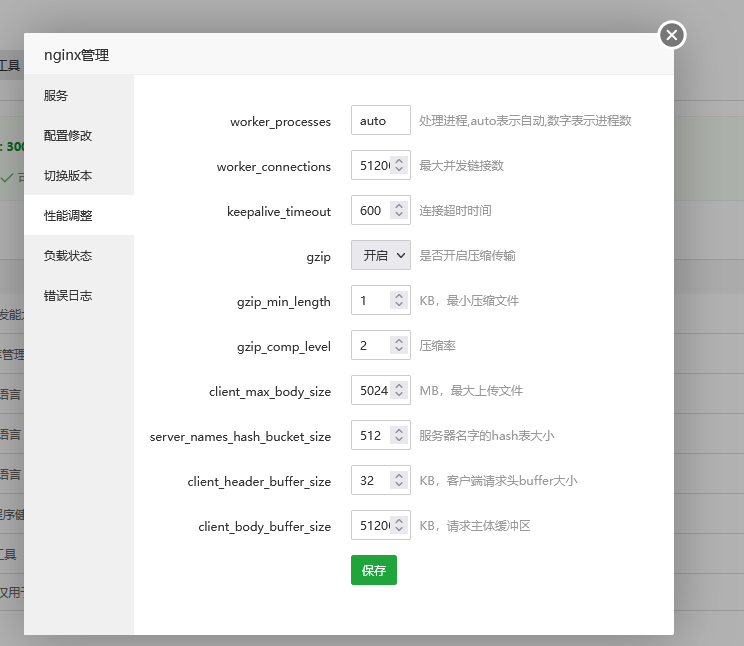
Task: Decrease worker_connections with the down arrow
Action: click(x=399, y=169)
